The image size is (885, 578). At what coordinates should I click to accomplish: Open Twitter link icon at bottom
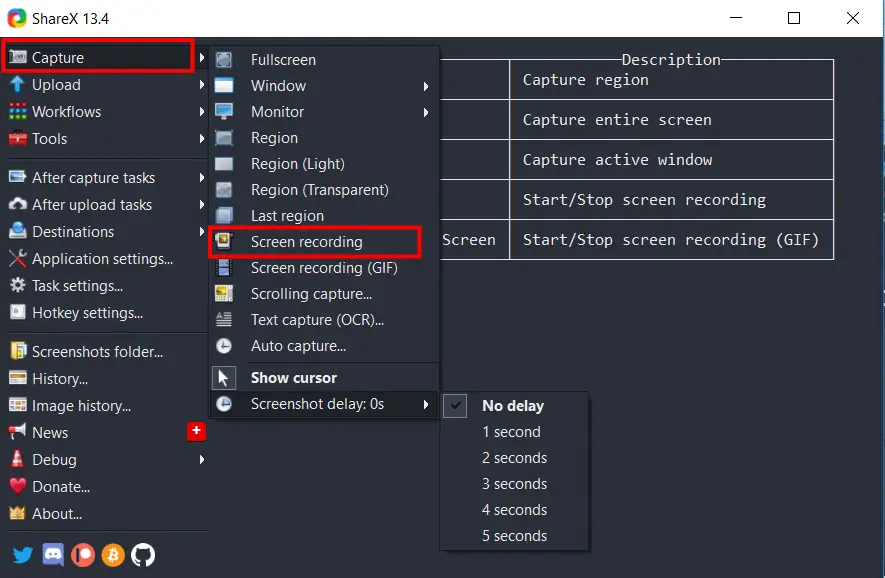(23, 555)
